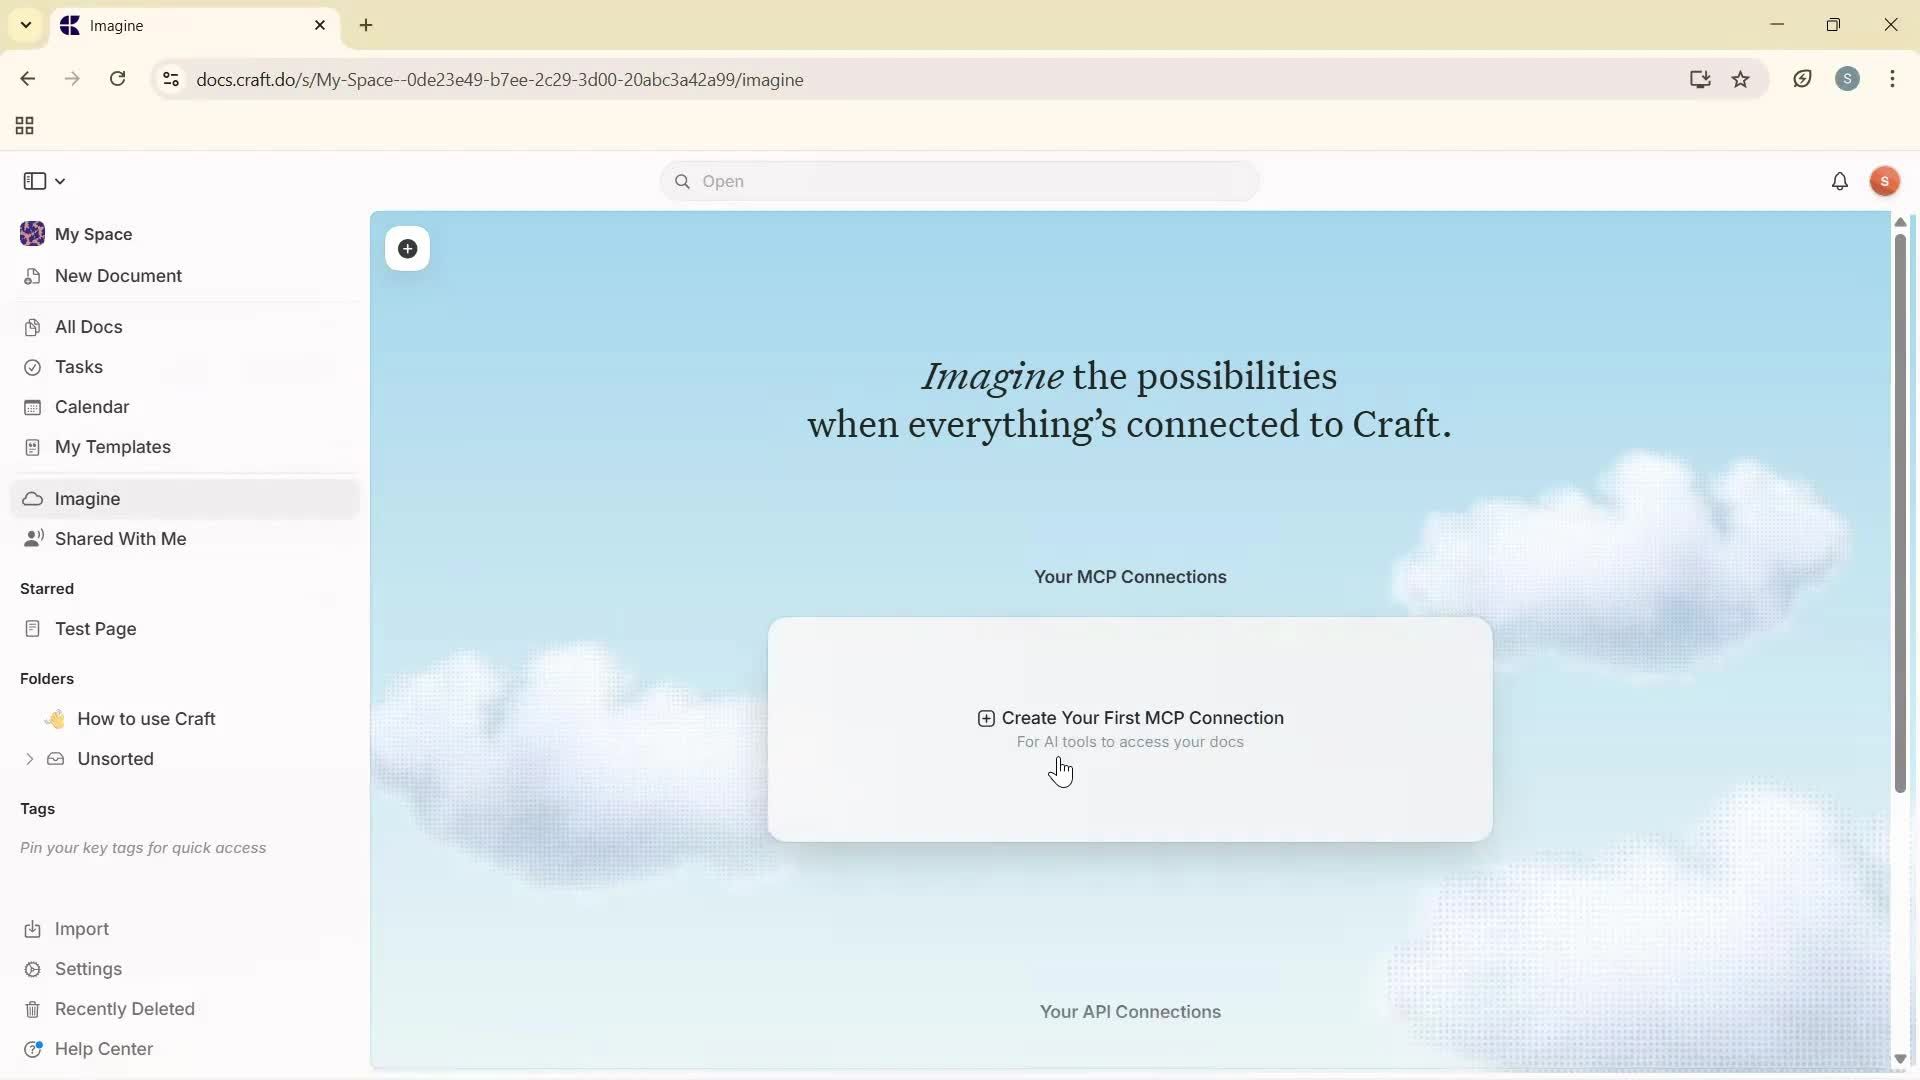Open the Settings menu item
This screenshot has height=1080, width=1920.
[88, 969]
